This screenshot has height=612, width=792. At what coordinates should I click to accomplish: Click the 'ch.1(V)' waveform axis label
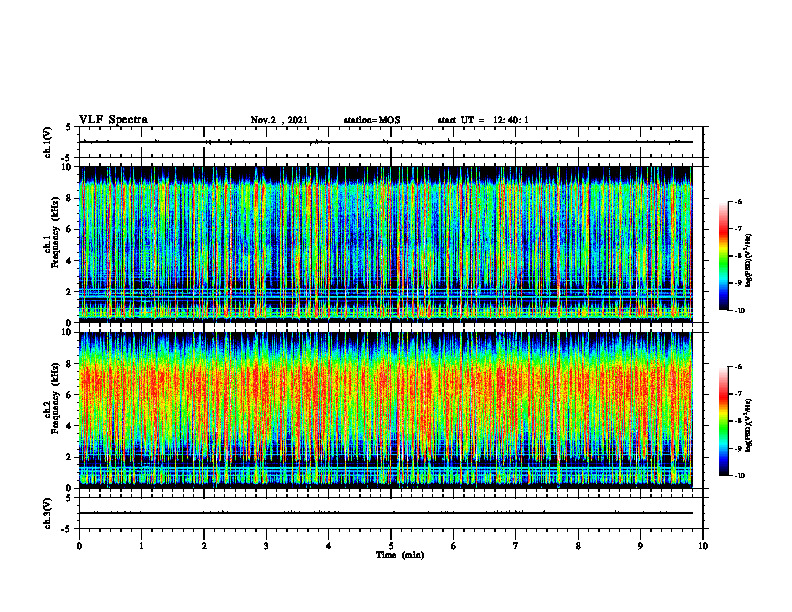[x=47, y=142]
